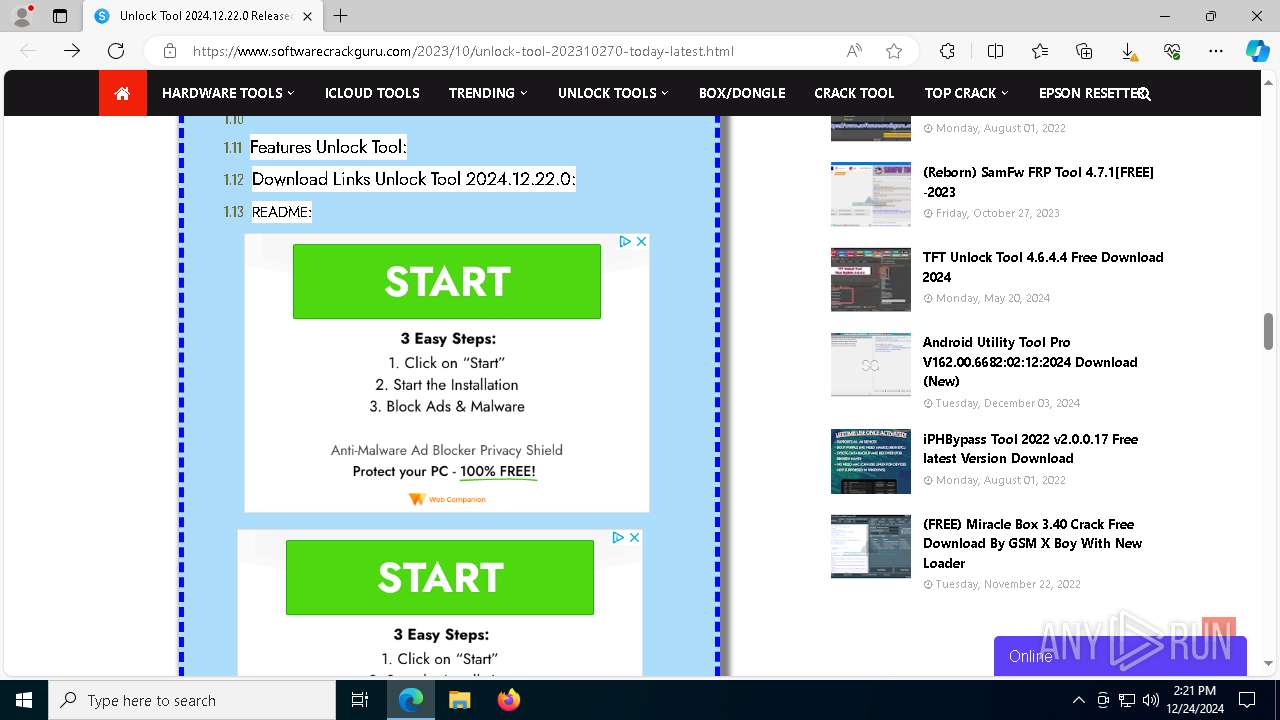The image size is (1280, 720).
Task: Close the Unlock Tool browser tab
Action: (x=307, y=16)
